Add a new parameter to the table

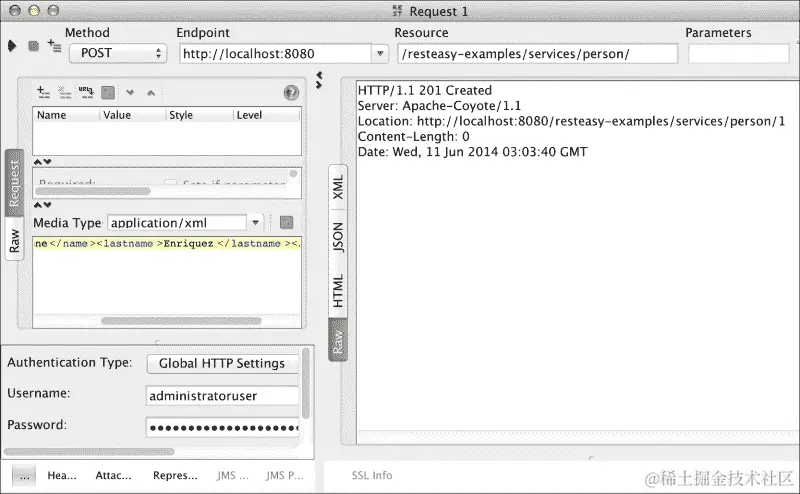43,92
